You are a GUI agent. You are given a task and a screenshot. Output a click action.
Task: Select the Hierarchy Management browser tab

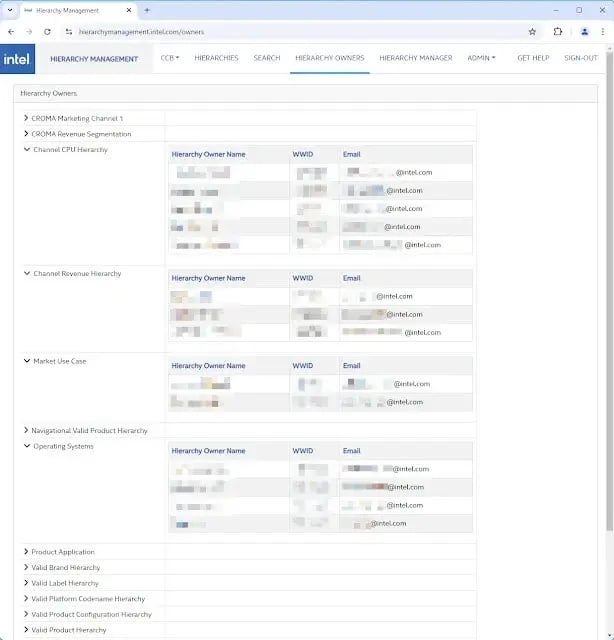click(78, 11)
